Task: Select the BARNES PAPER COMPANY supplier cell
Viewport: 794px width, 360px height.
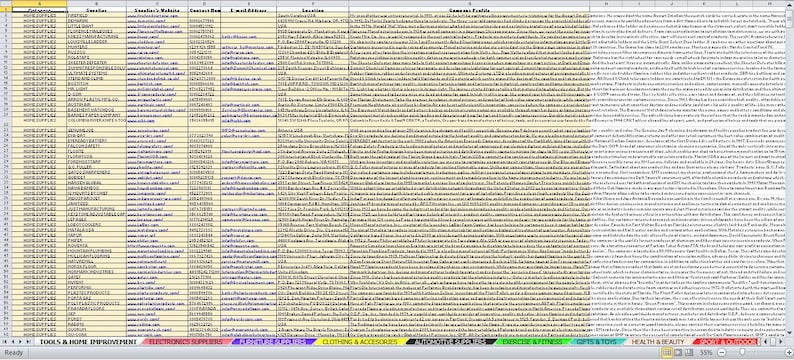Action: (x=96, y=114)
